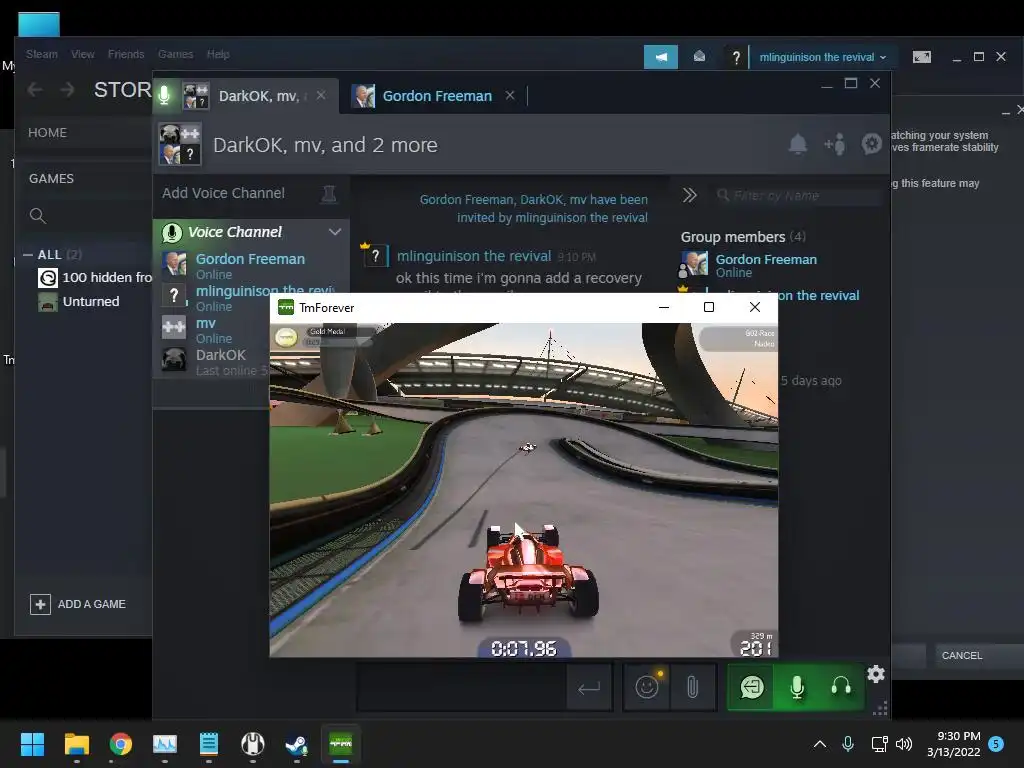Open the Games menu
The width and height of the screenshot is (1024, 768).
pyautogui.click(x=176, y=54)
